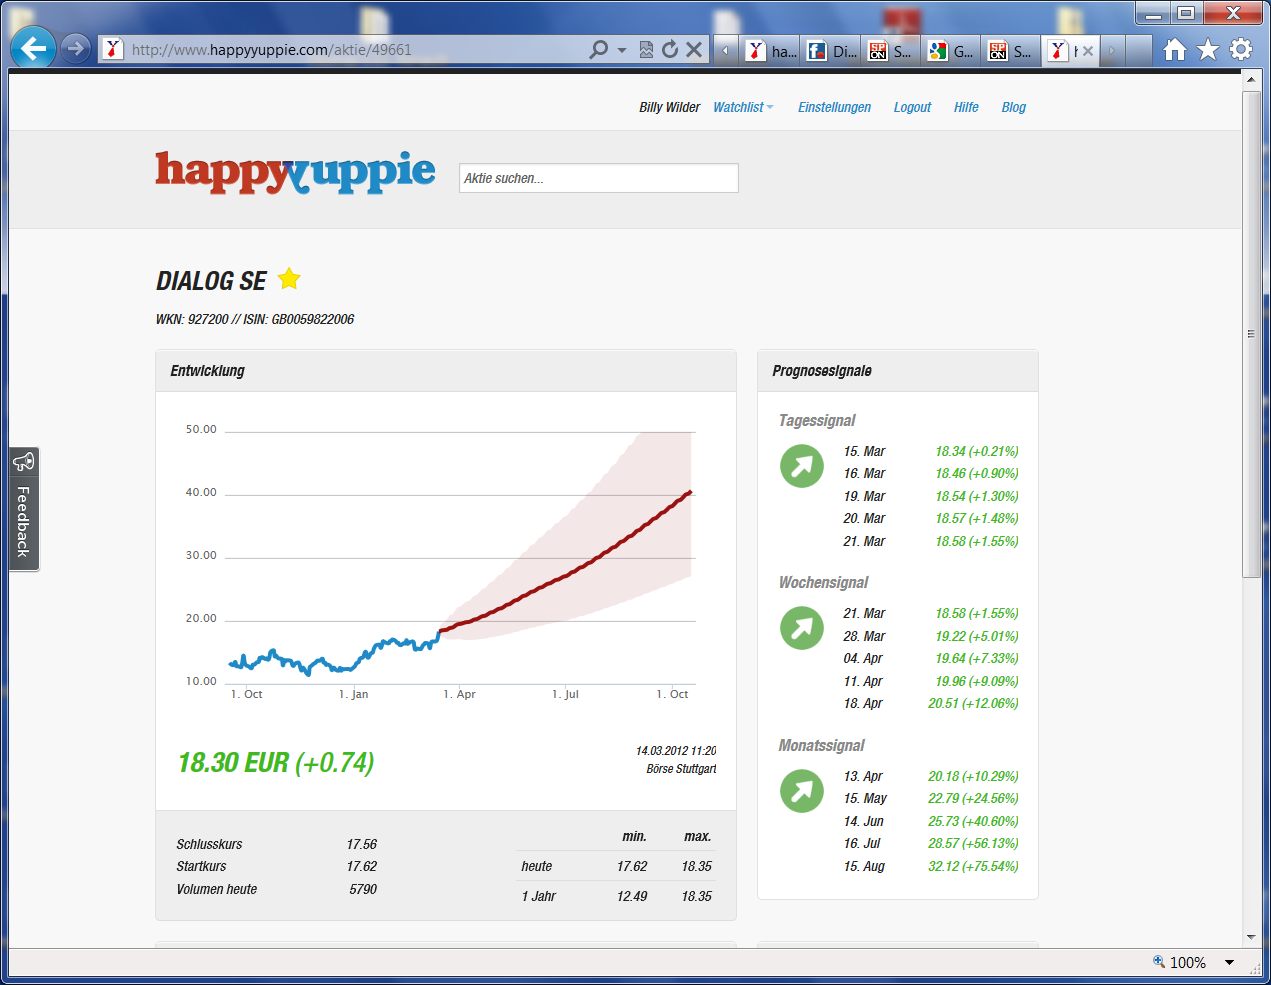
Task: Click the search magnifier in the address bar
Action: pos(598,49)
